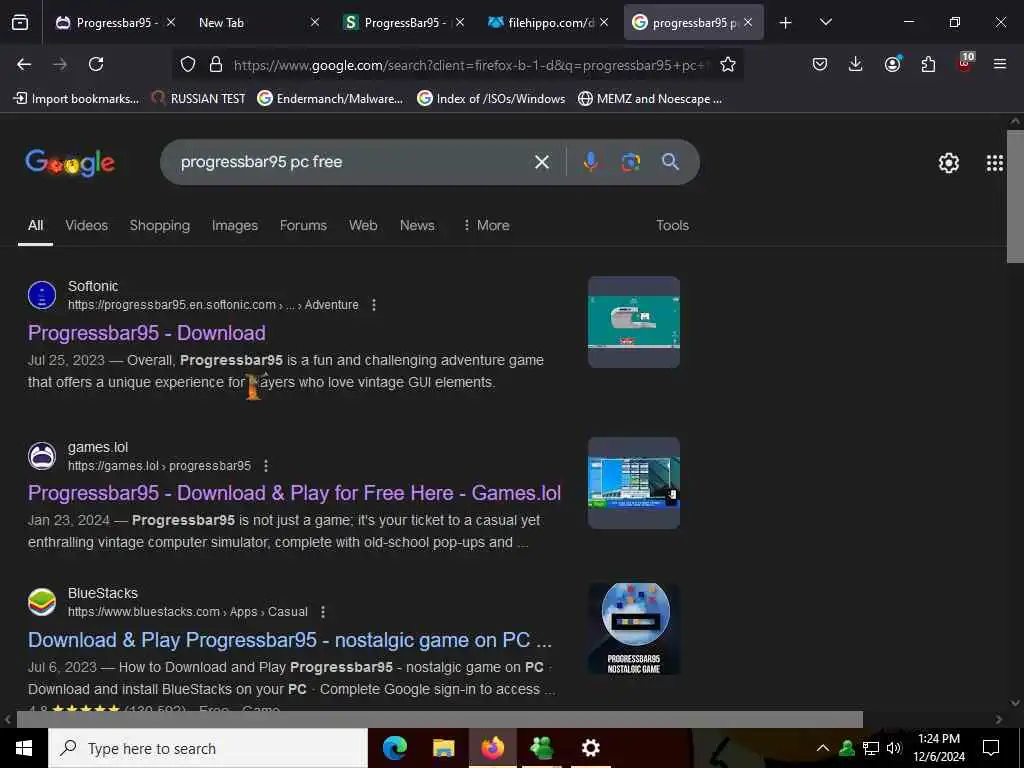
Task: Open File Explorer from taskbar
Action: point(443,748)
